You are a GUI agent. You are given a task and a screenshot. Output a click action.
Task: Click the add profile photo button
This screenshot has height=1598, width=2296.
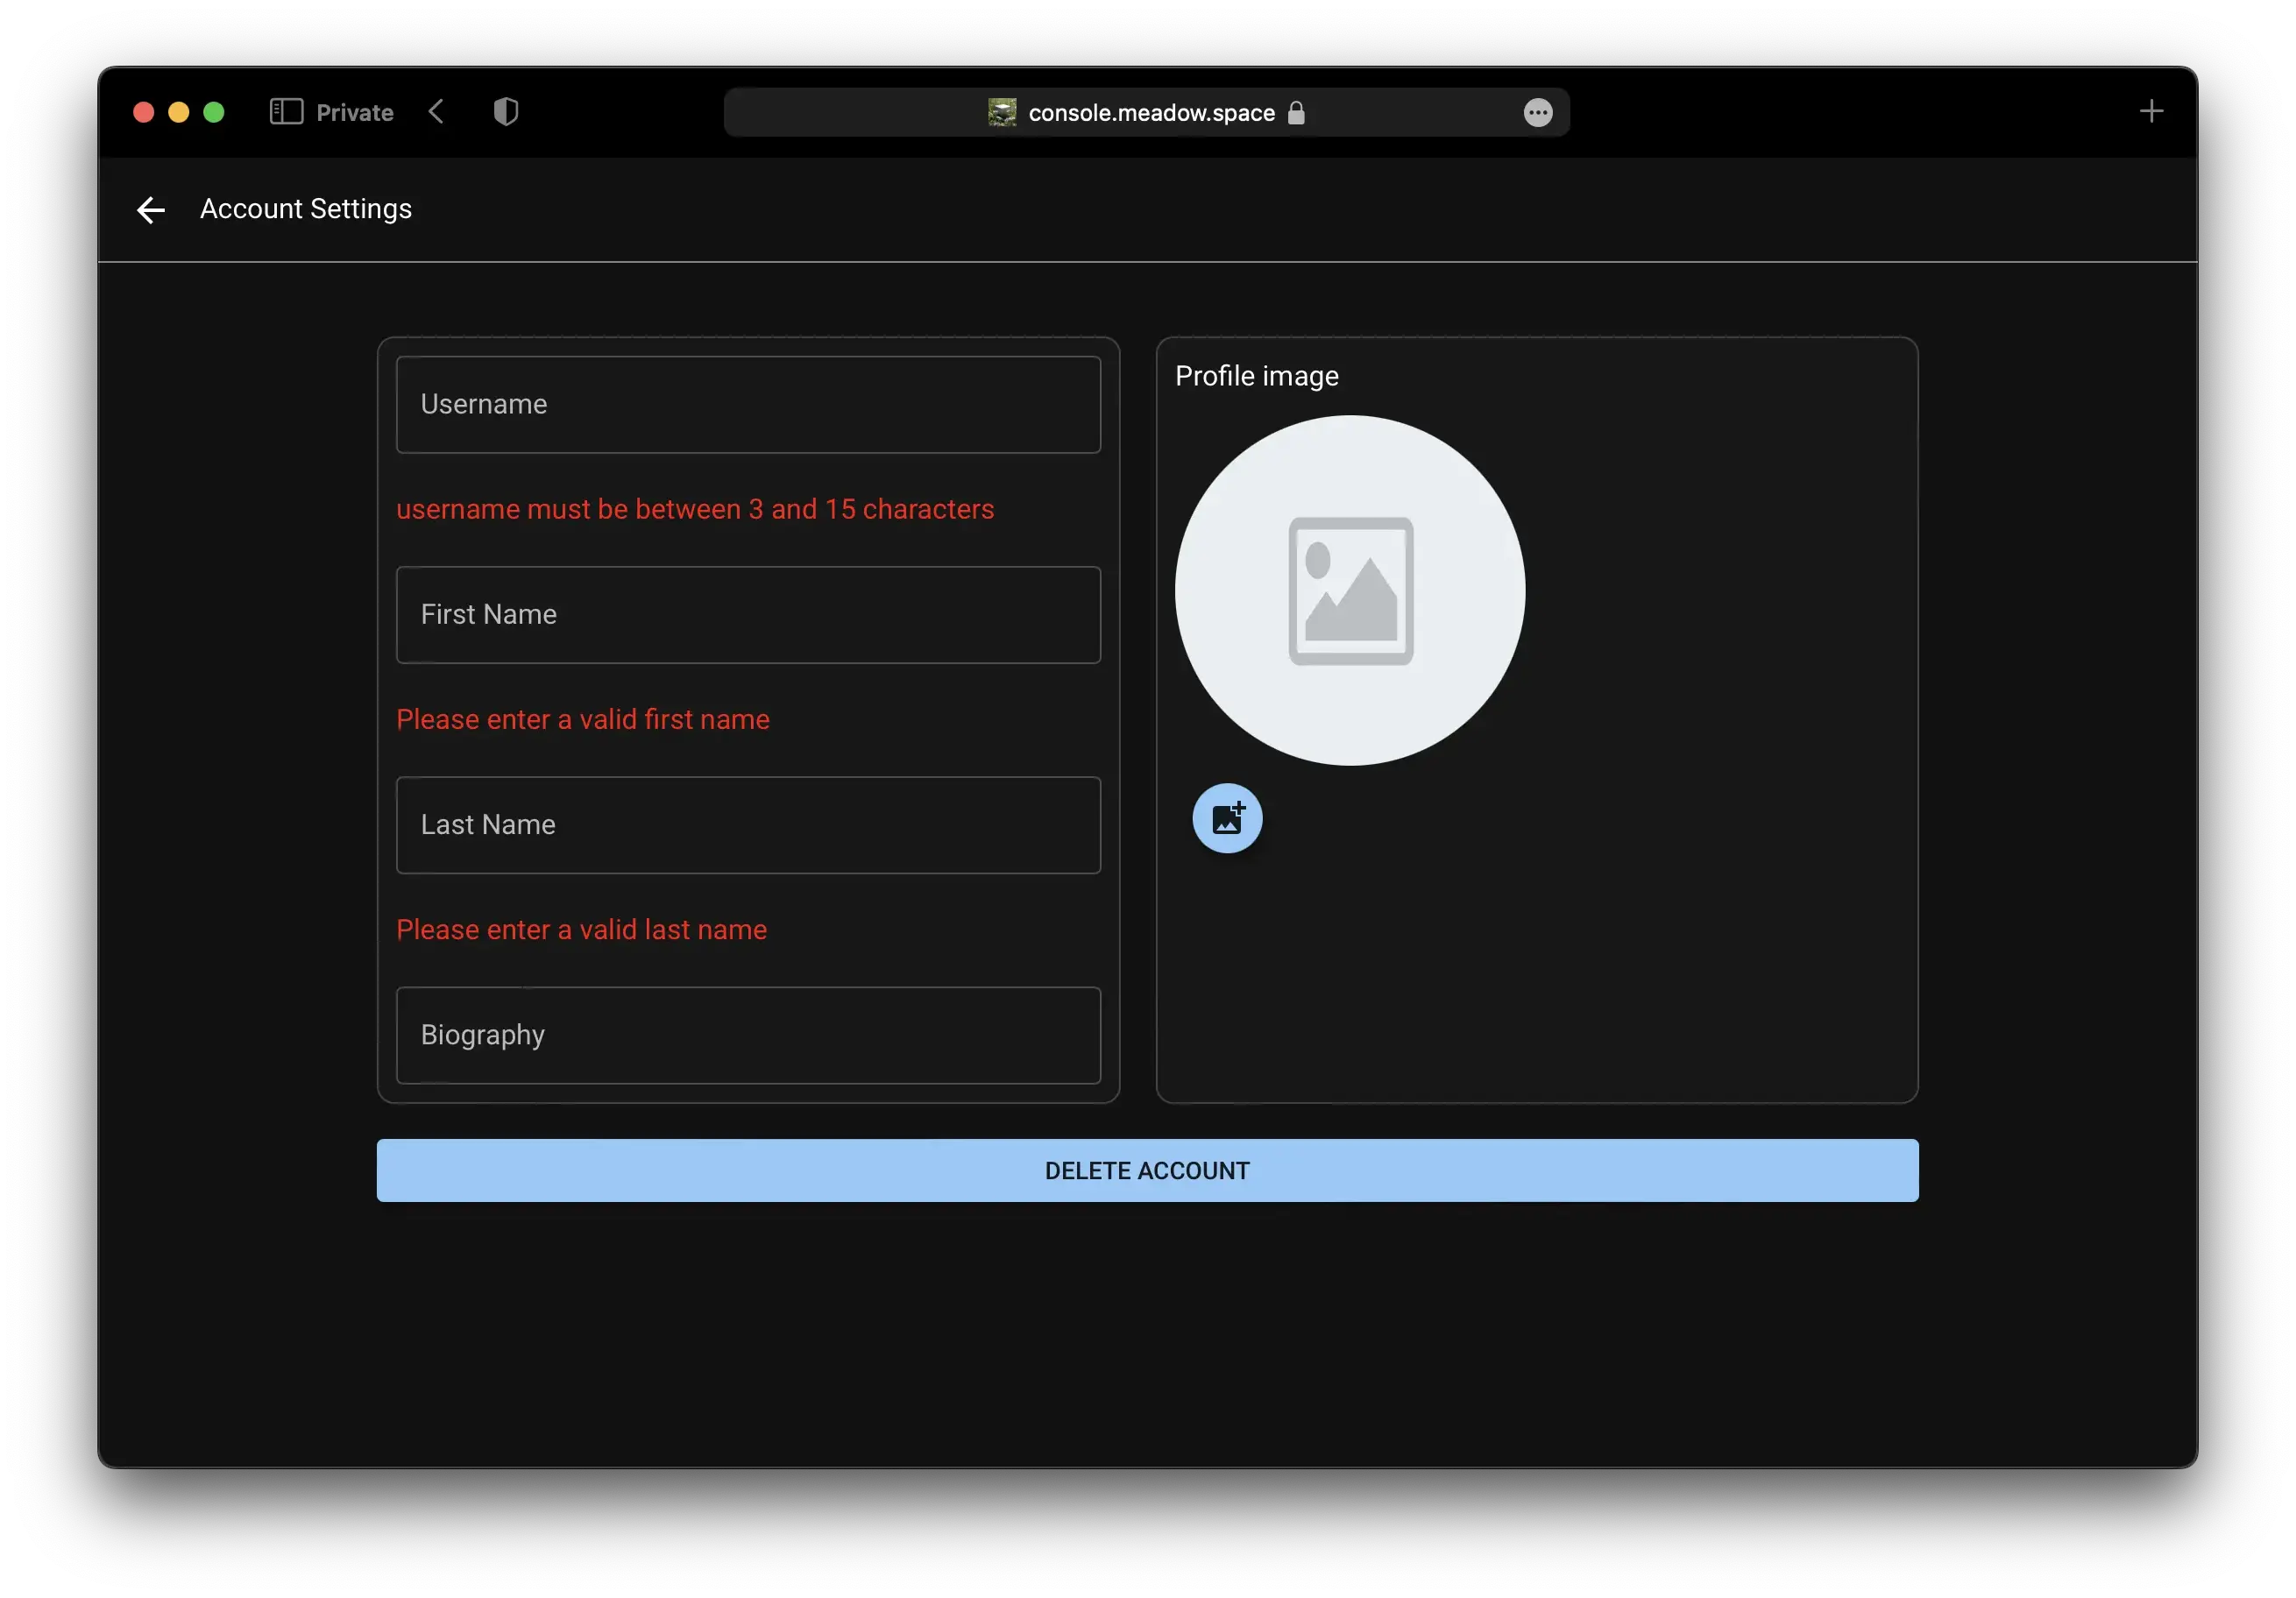pos(1227,818)
